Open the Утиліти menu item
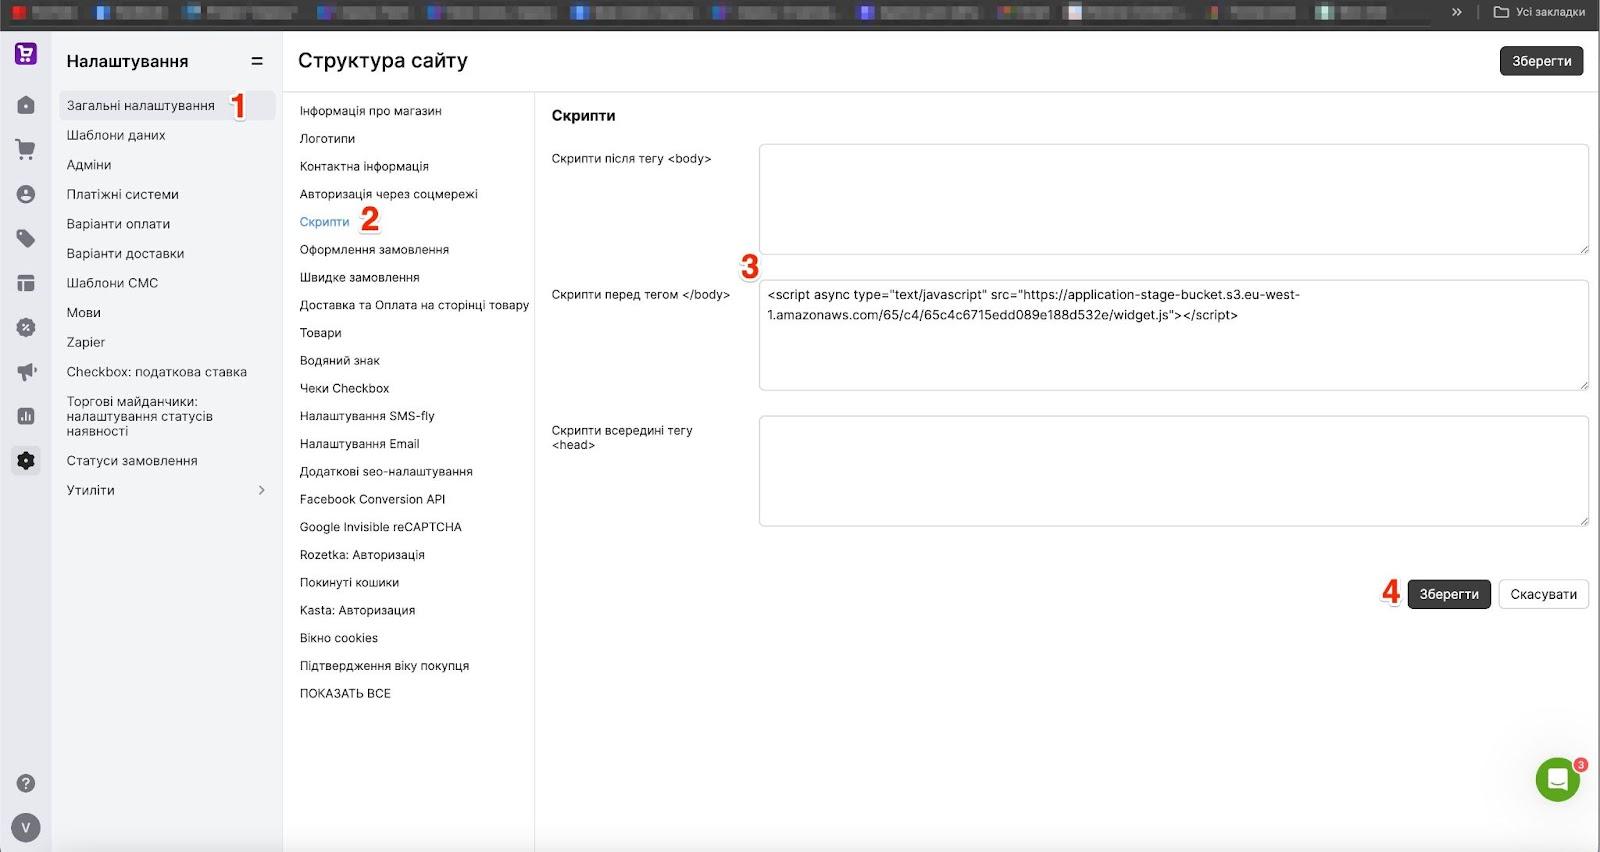The width and height of the screenshot is (1600, 852). [x=91, y=490]
